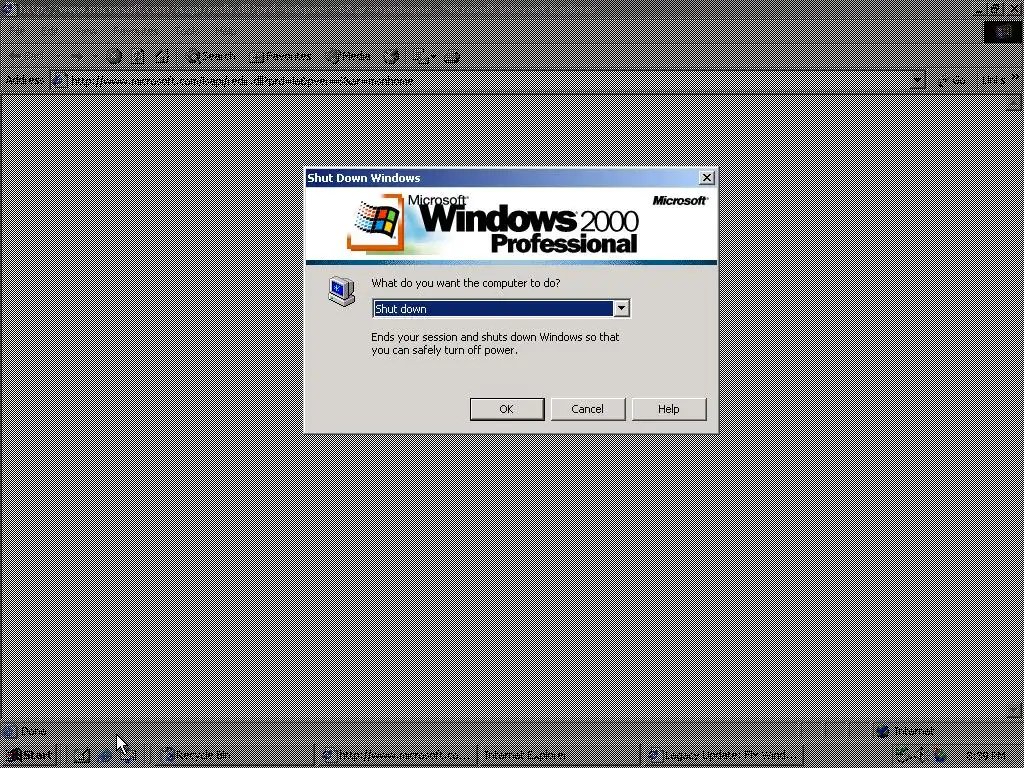Click OK in Shut Down Windows dialog
The height and width of the screenshot is (768, 1024).
(x=507, y=409)
